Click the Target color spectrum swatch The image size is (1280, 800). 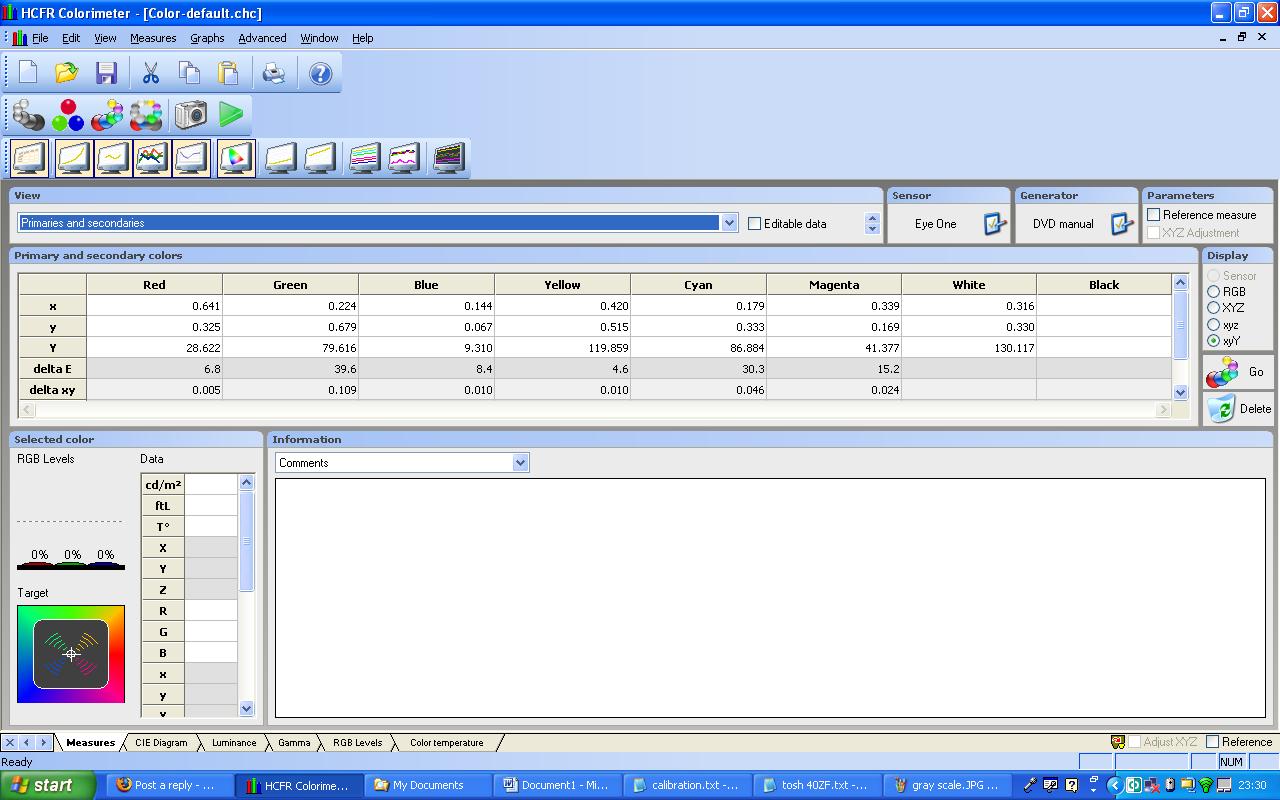click(x=71, y=654)
